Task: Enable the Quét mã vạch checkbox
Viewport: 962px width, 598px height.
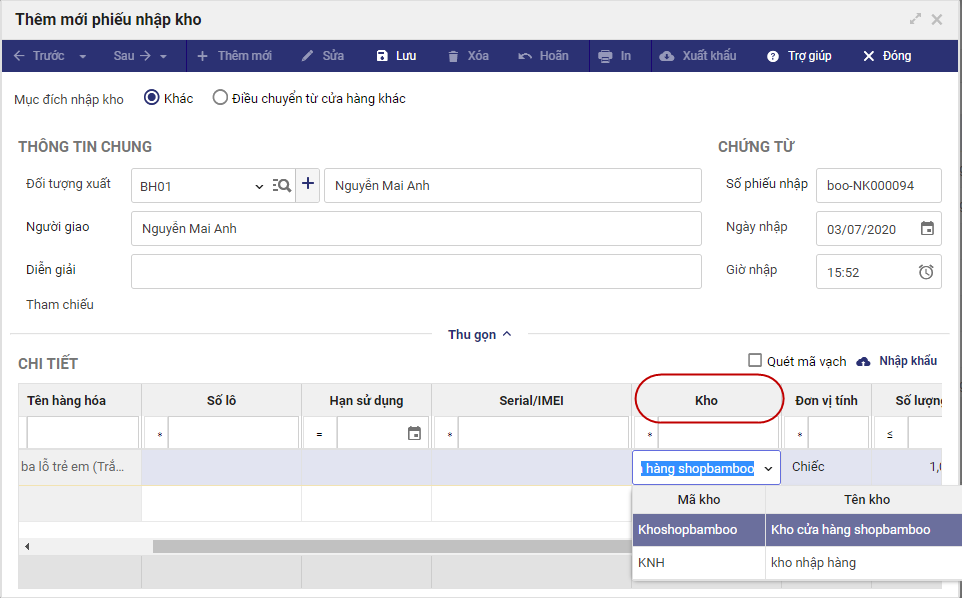Action: click(x=756, y=361)
